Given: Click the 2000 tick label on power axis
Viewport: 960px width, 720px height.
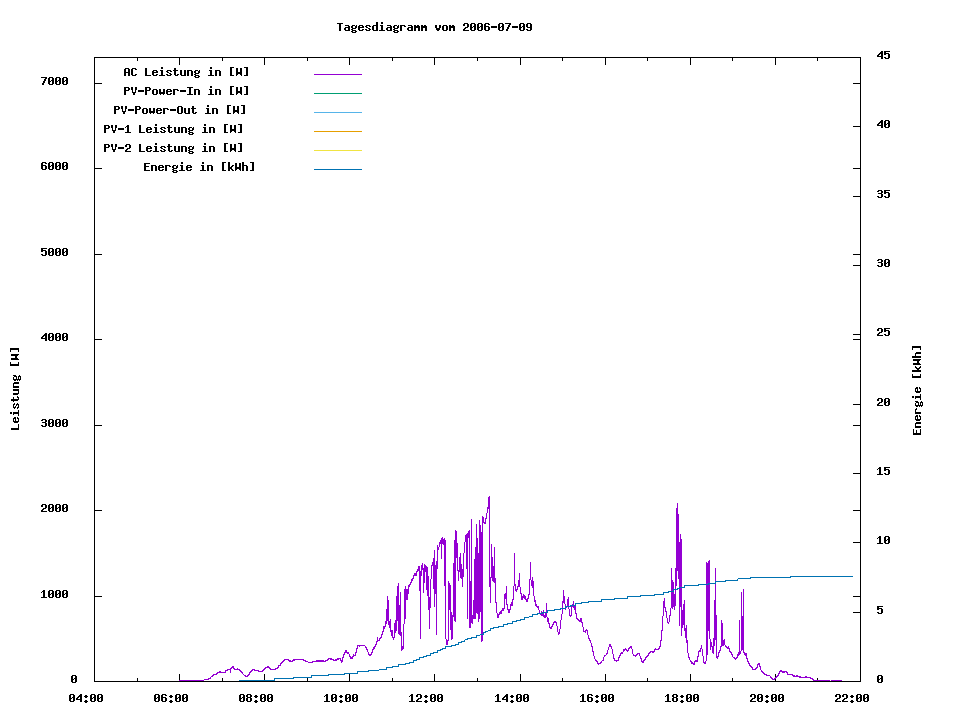Looking at the screenshot, I should click(54, 509).
